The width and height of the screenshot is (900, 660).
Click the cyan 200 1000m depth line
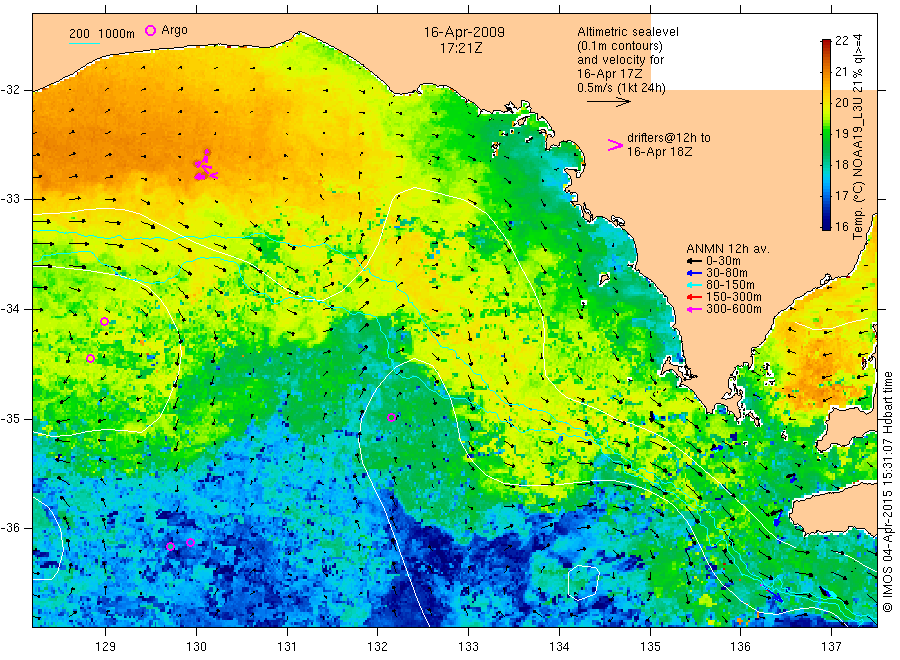click(x=84, y=43)
